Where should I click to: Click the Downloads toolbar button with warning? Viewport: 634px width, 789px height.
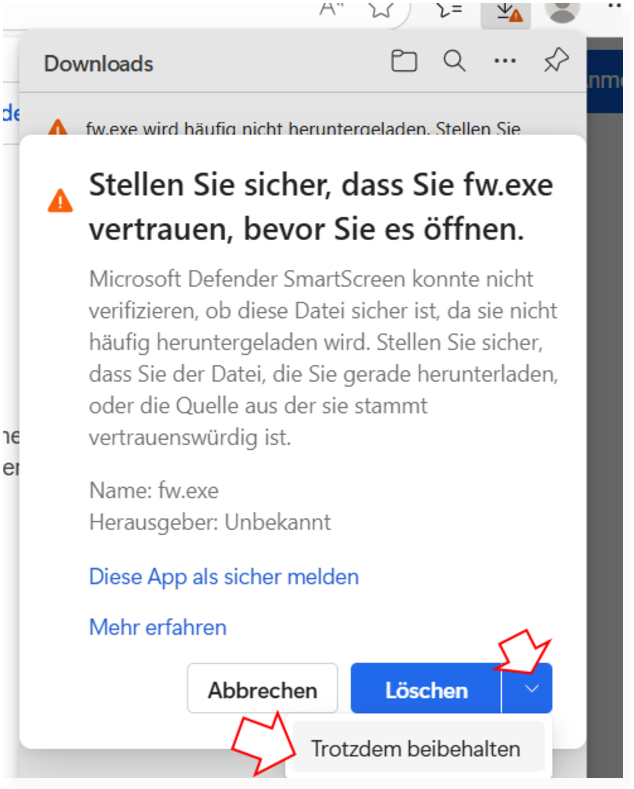pyautogui.click(x=506, y=14)
